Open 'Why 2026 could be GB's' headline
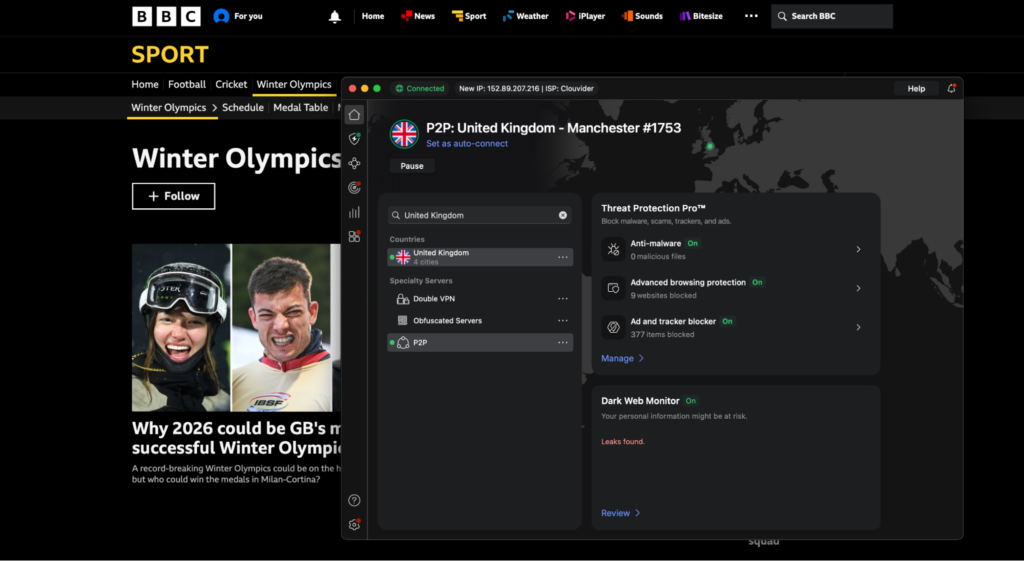Viewport: 1024px width, 561px height. (x=236, y=438)
